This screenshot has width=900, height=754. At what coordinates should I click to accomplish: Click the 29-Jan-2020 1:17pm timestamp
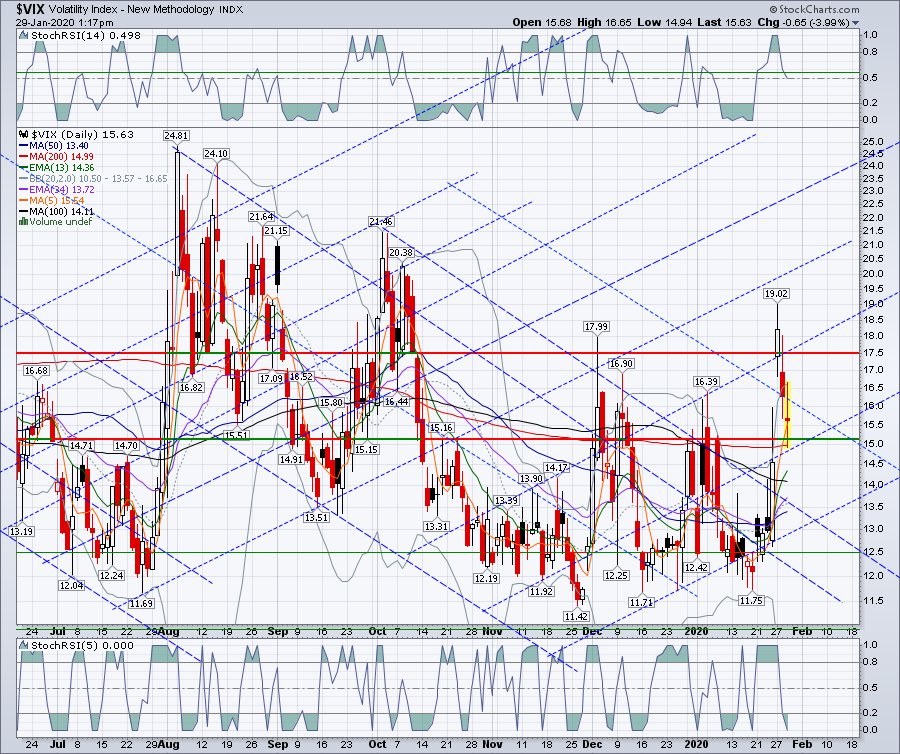pos(64,23)
